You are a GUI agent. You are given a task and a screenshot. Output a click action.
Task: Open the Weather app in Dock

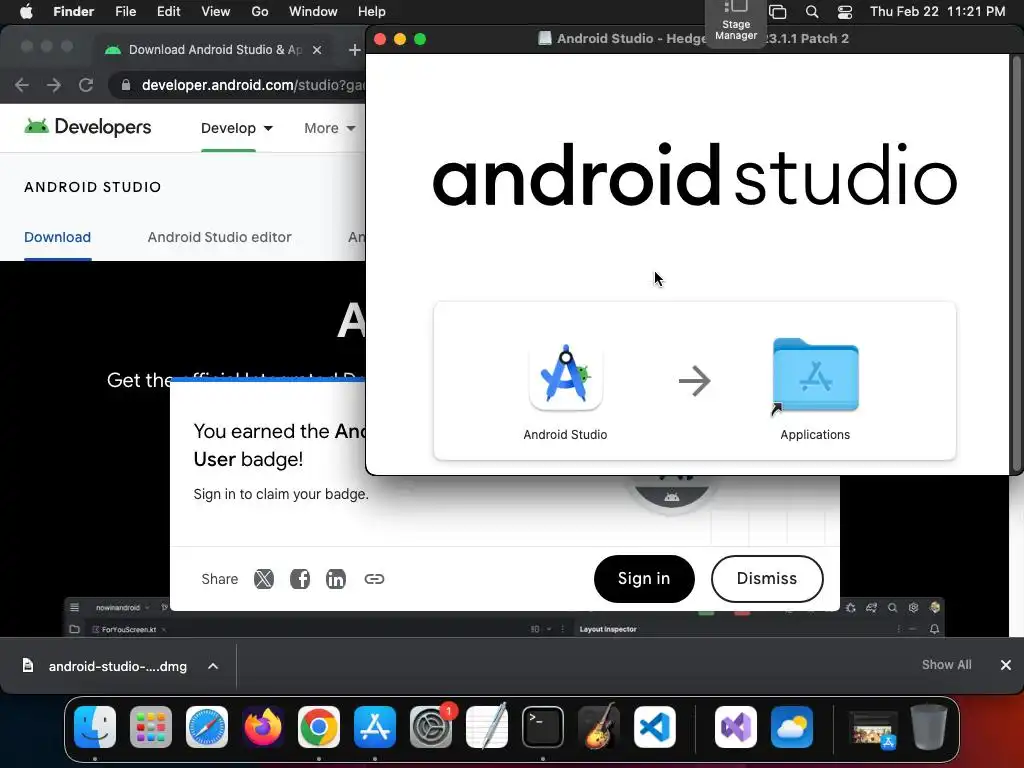(792, 727)
